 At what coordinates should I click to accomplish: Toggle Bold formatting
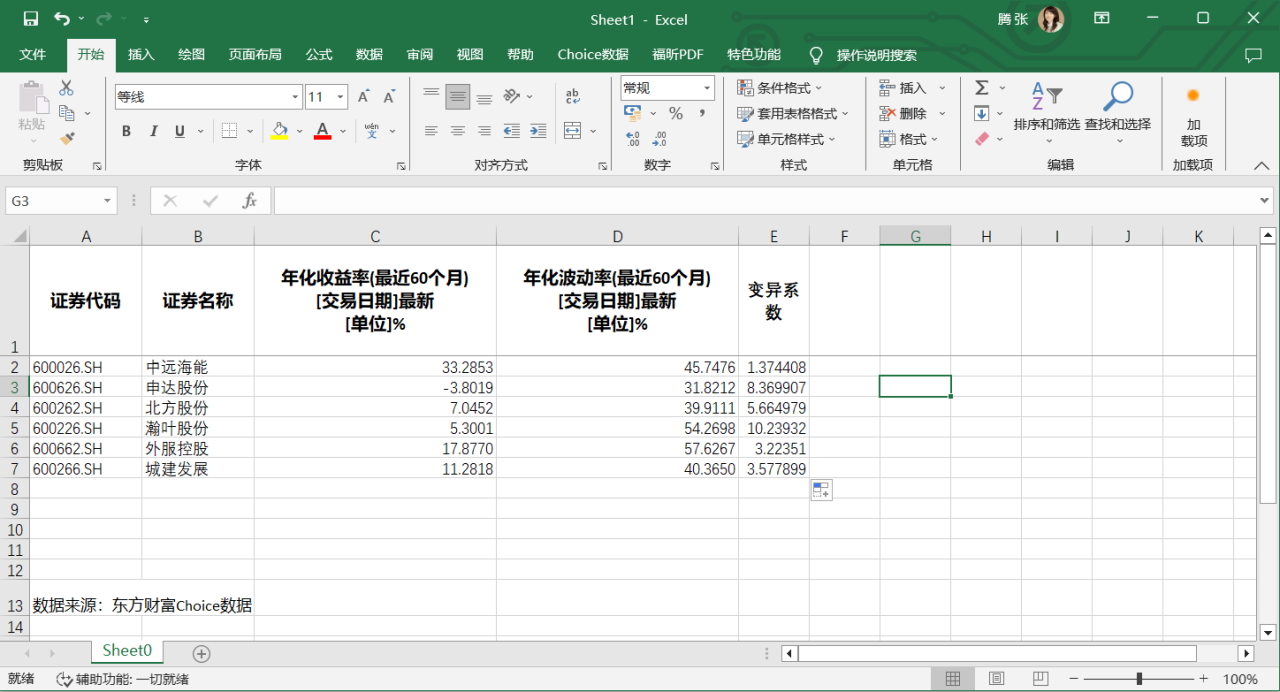126,131
